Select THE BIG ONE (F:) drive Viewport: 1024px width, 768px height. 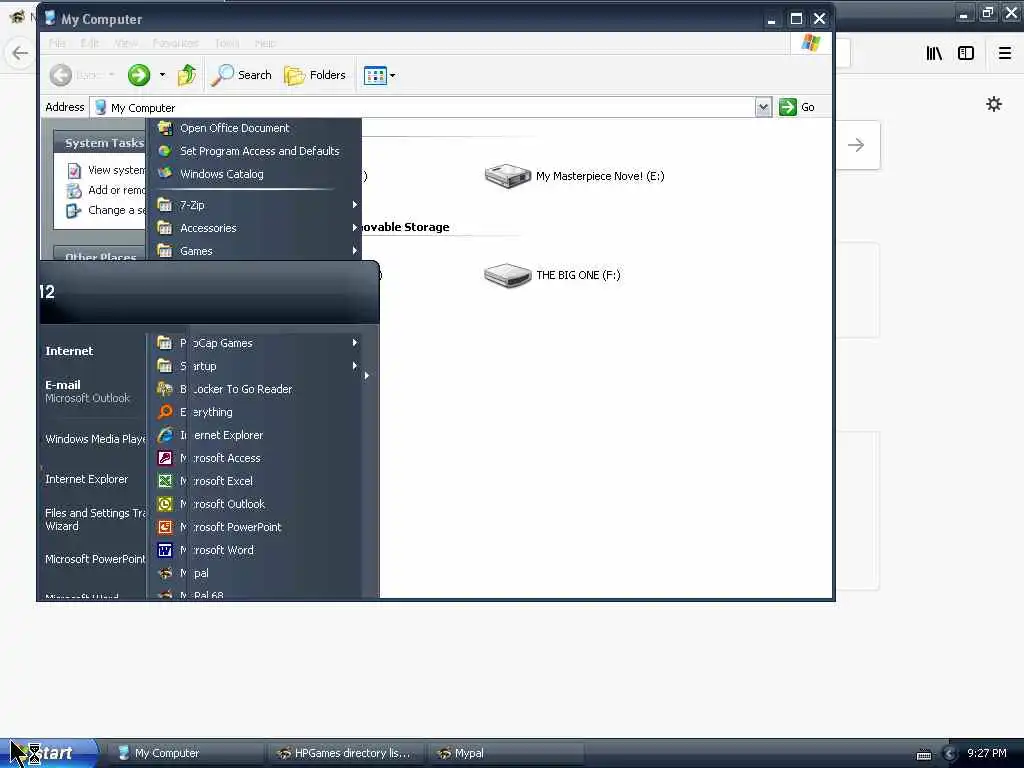coord(552,275)
